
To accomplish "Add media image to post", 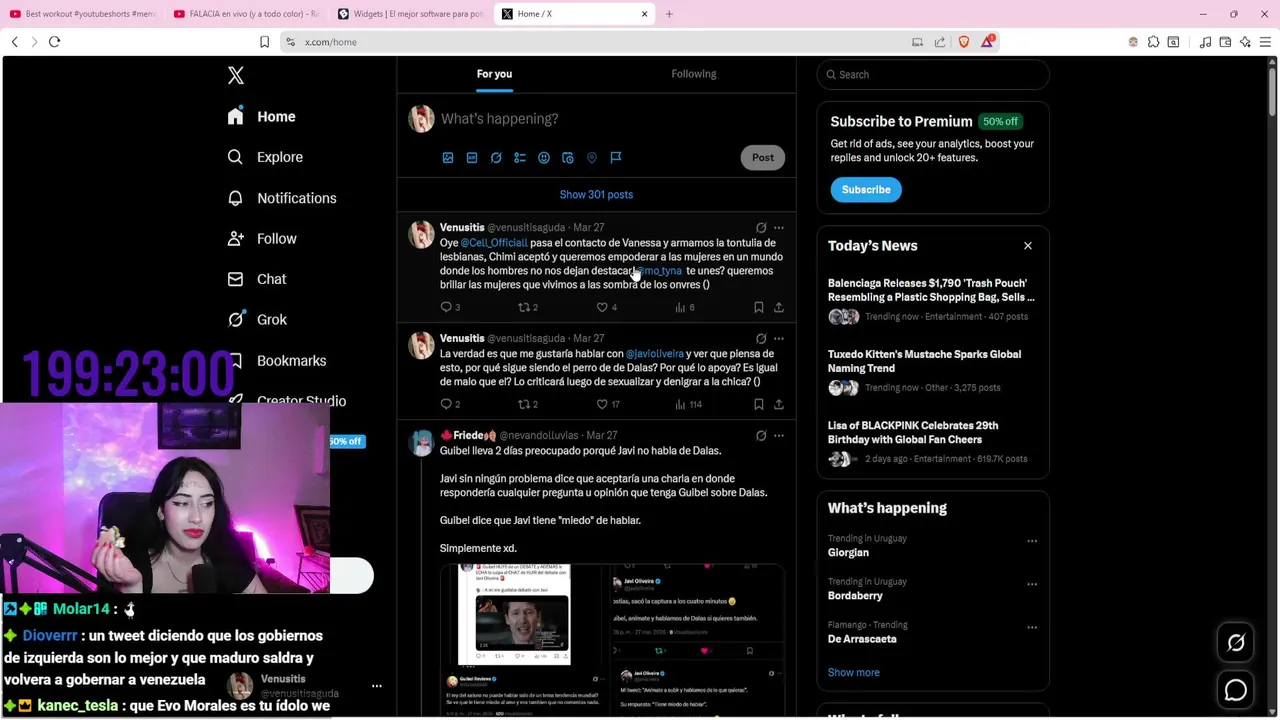I will point(448,158).
